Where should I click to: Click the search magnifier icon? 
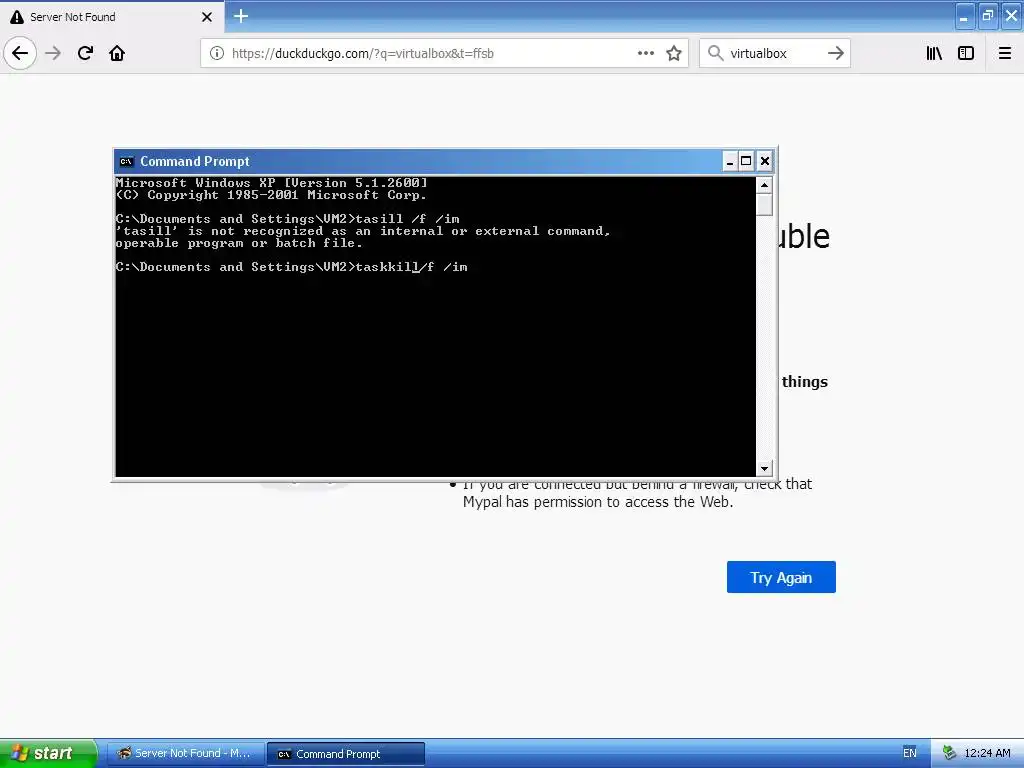716,53
